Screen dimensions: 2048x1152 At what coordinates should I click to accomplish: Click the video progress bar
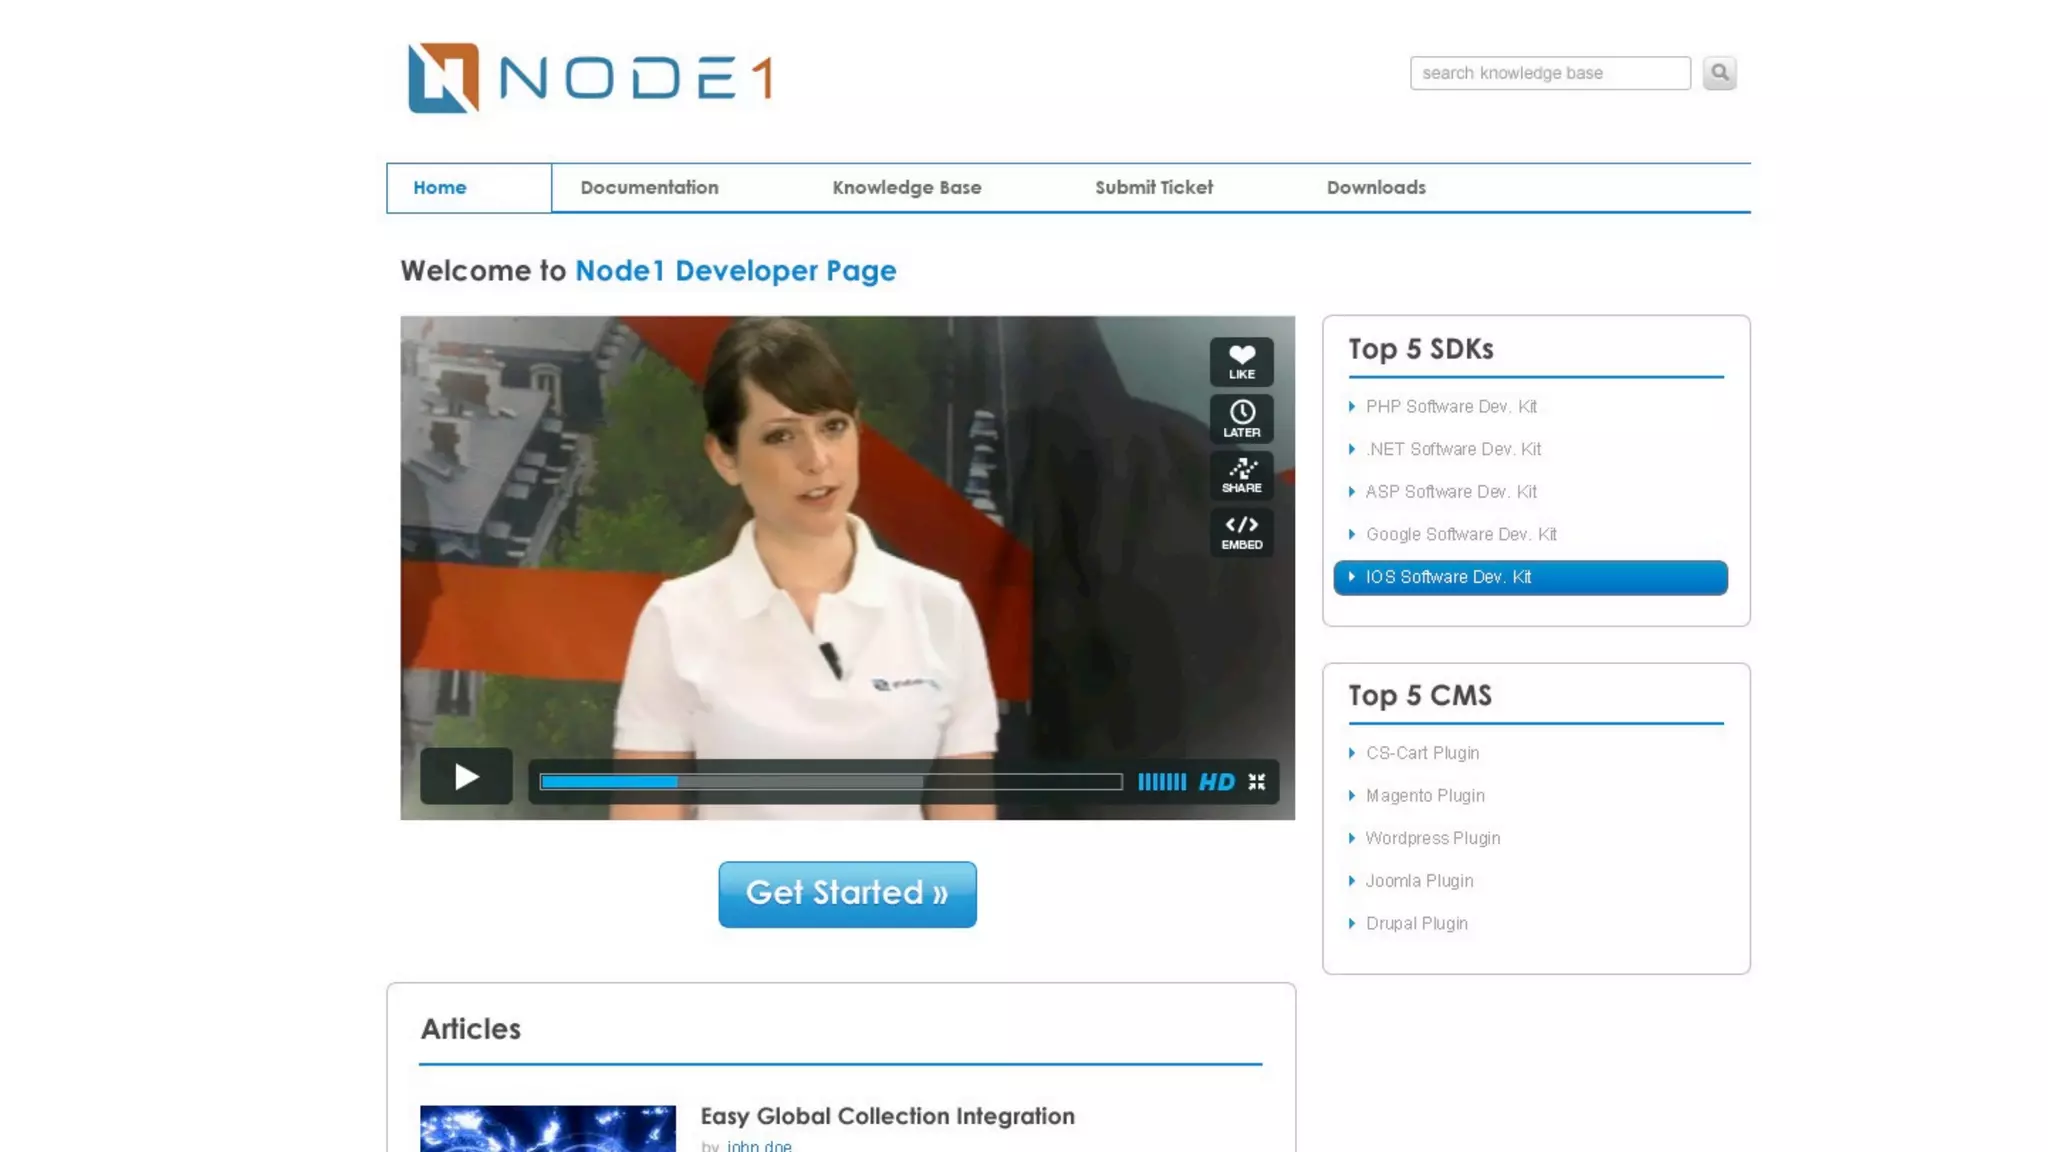click(830, 782)
